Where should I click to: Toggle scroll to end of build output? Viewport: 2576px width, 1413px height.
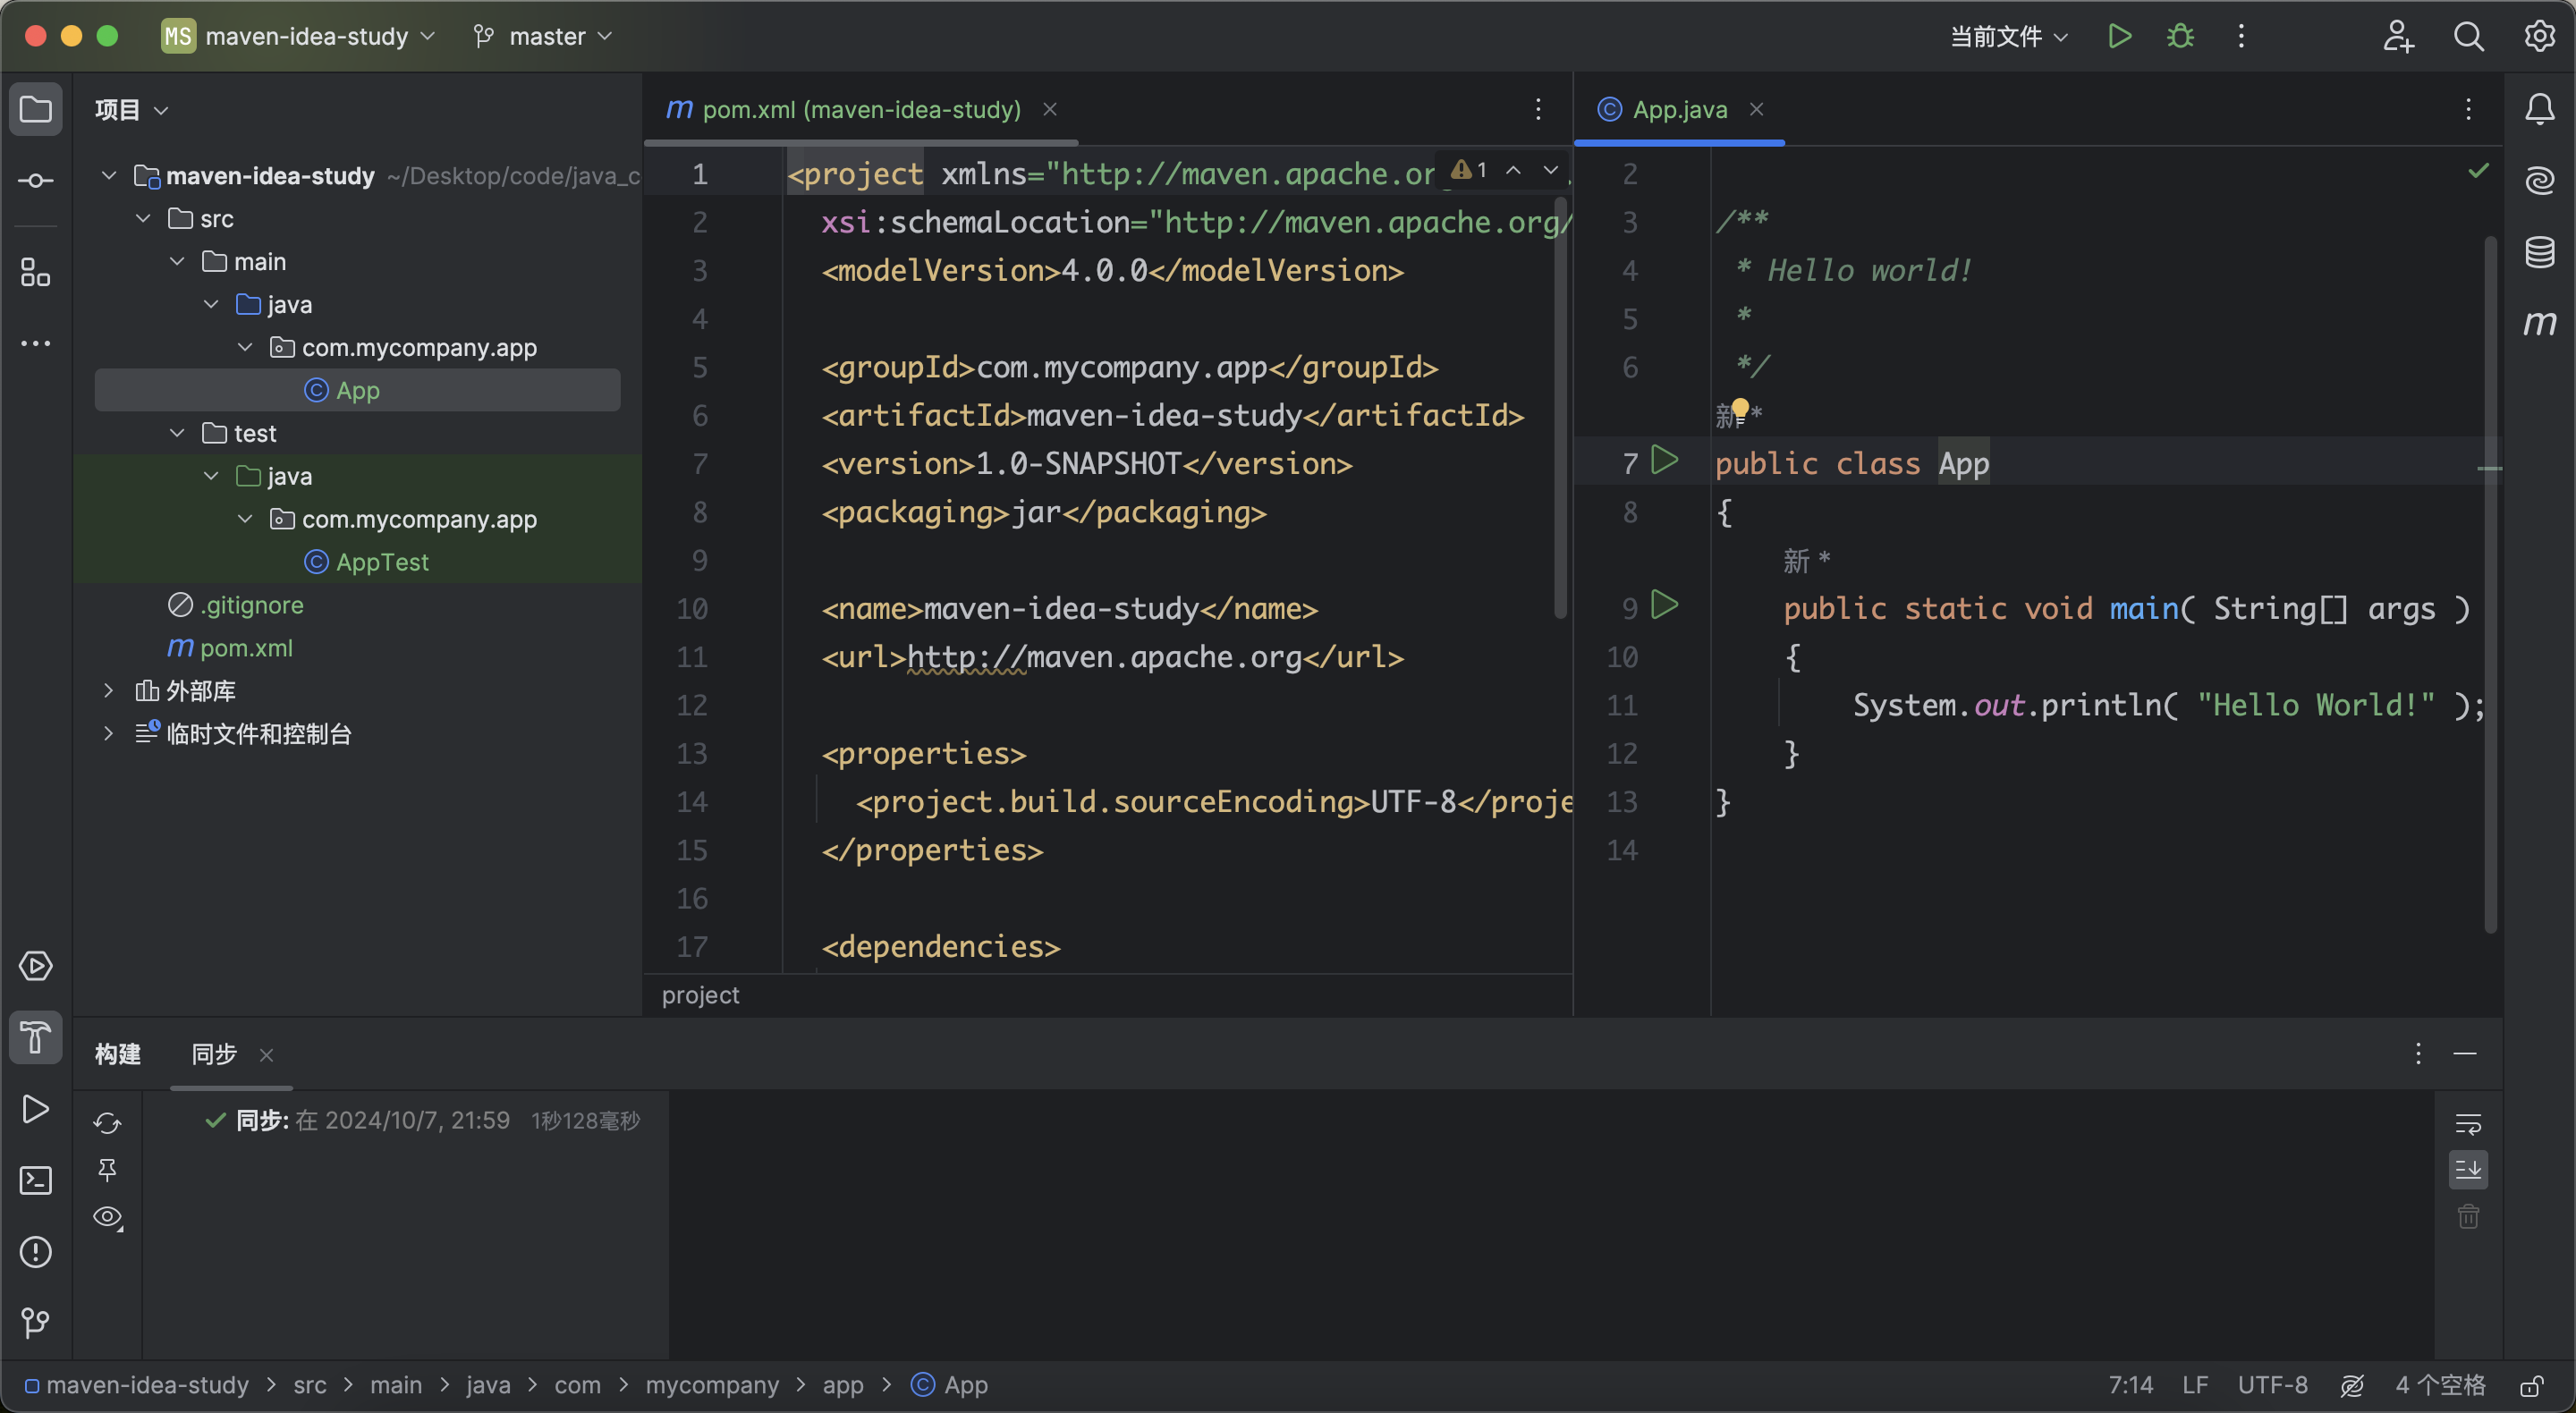click(2468, 1169)
